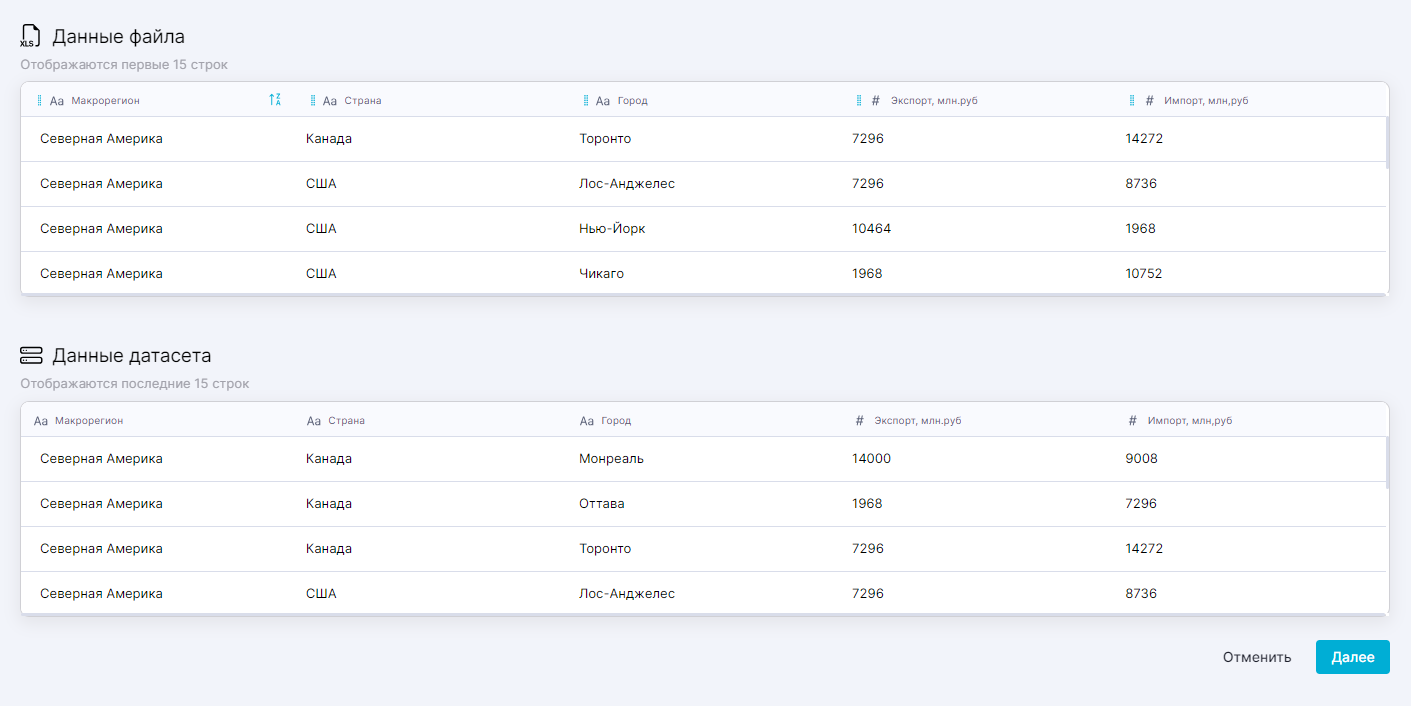Click drag handle of file Экспорт column
Image resolution: width=1411 pixels, height=706 pixels.
pos(859,100)
